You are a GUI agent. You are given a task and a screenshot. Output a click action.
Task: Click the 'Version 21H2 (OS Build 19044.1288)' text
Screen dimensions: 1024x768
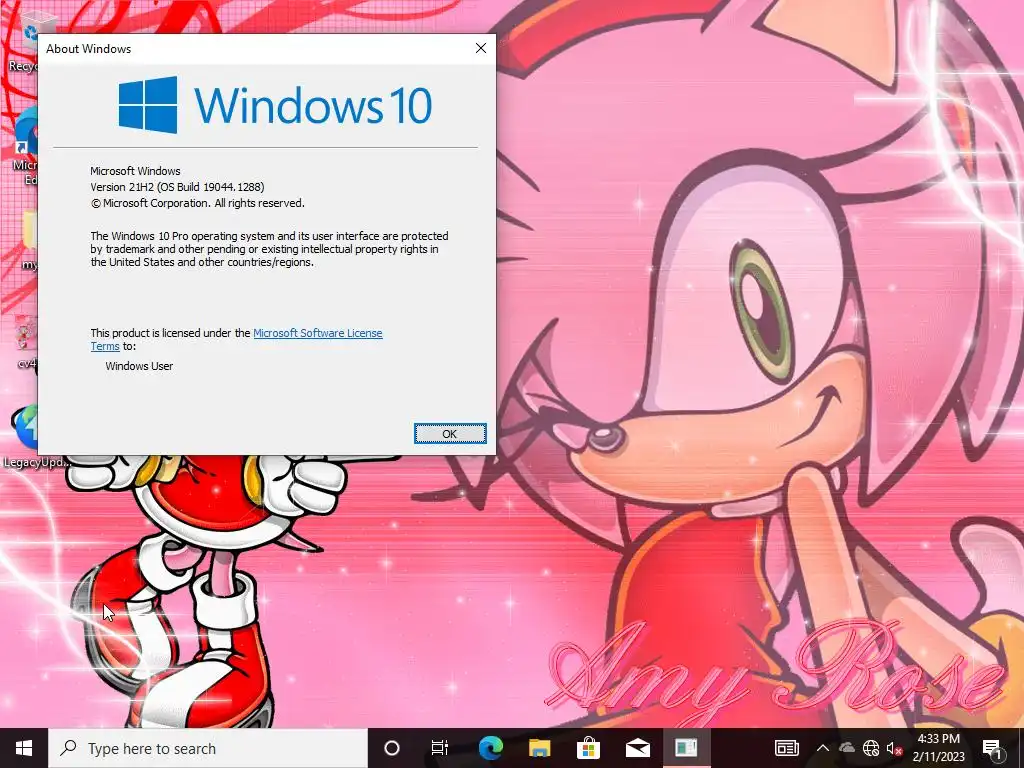pyautogui.click(x=177, y=187)
